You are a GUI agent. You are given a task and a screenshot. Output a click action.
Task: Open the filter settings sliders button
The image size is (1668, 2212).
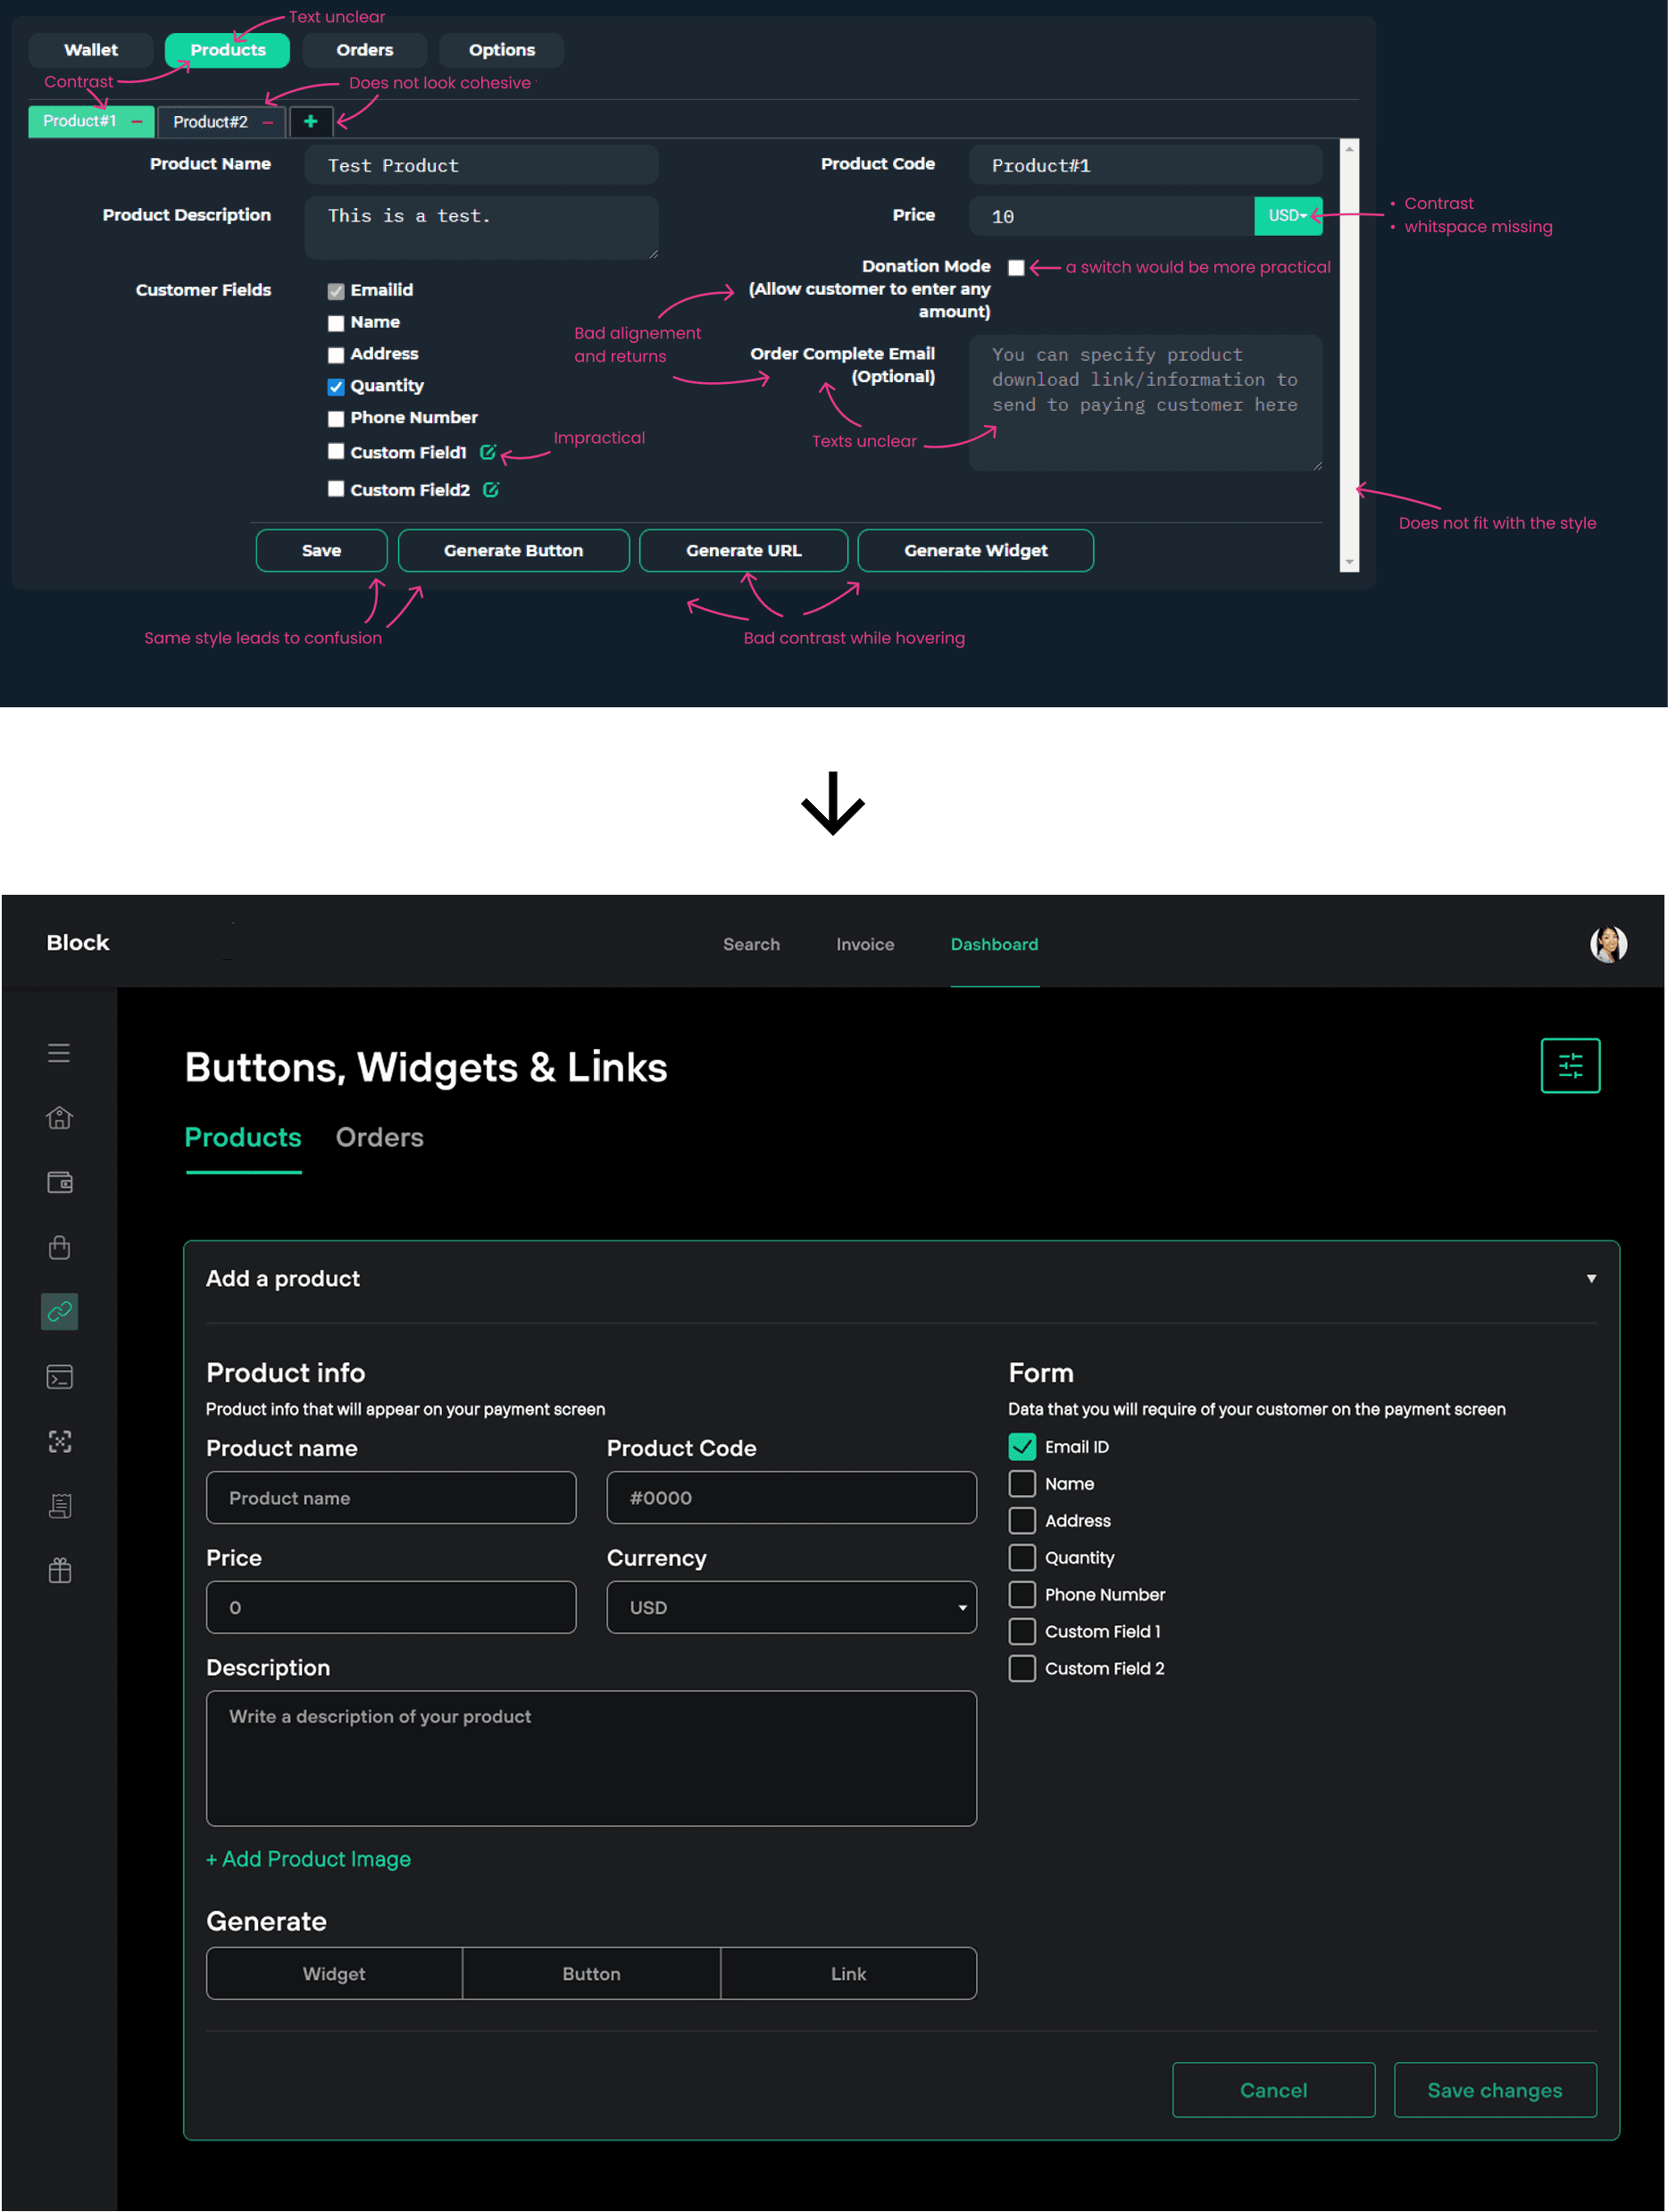[1570, 1066]
